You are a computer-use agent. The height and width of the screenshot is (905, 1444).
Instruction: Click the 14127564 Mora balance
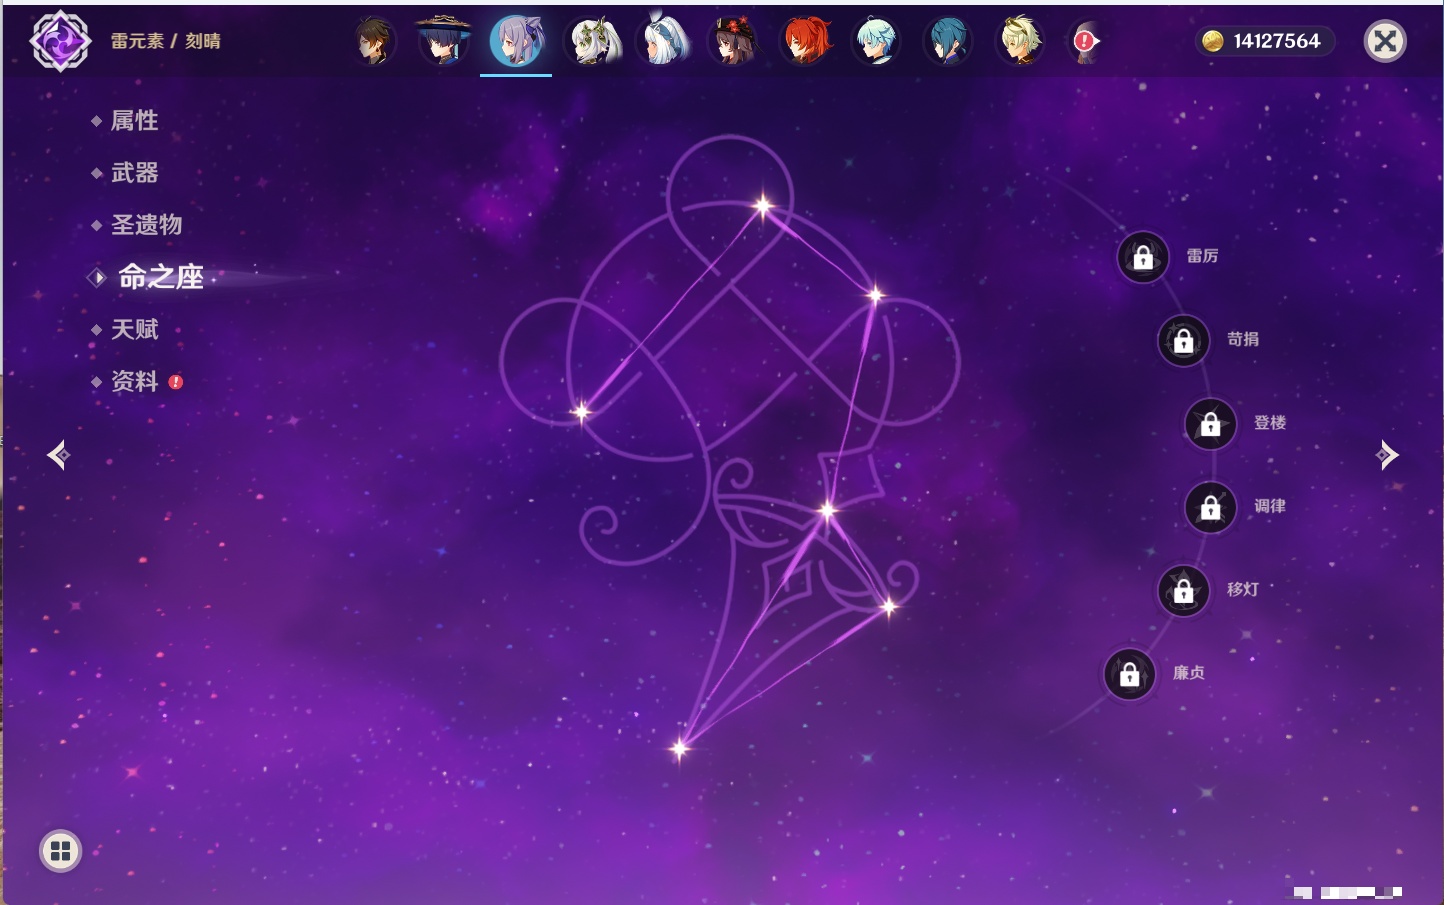coord(1277,41)
